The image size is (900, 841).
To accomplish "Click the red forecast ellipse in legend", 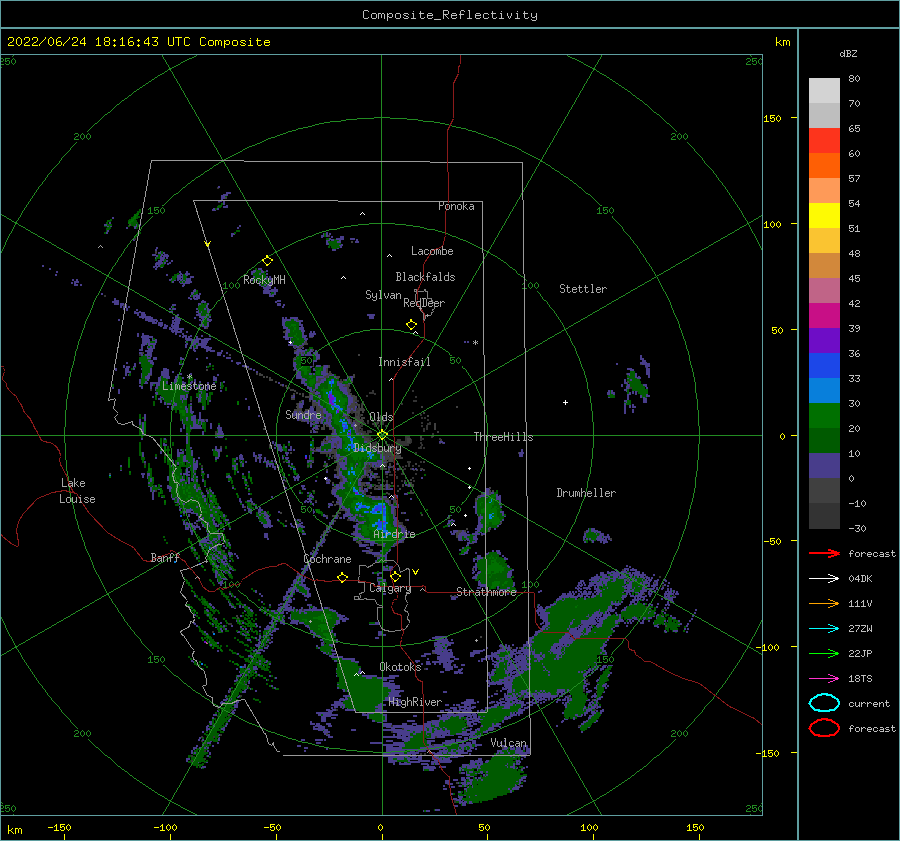I will pyautogui.click(x=824, y=728).
